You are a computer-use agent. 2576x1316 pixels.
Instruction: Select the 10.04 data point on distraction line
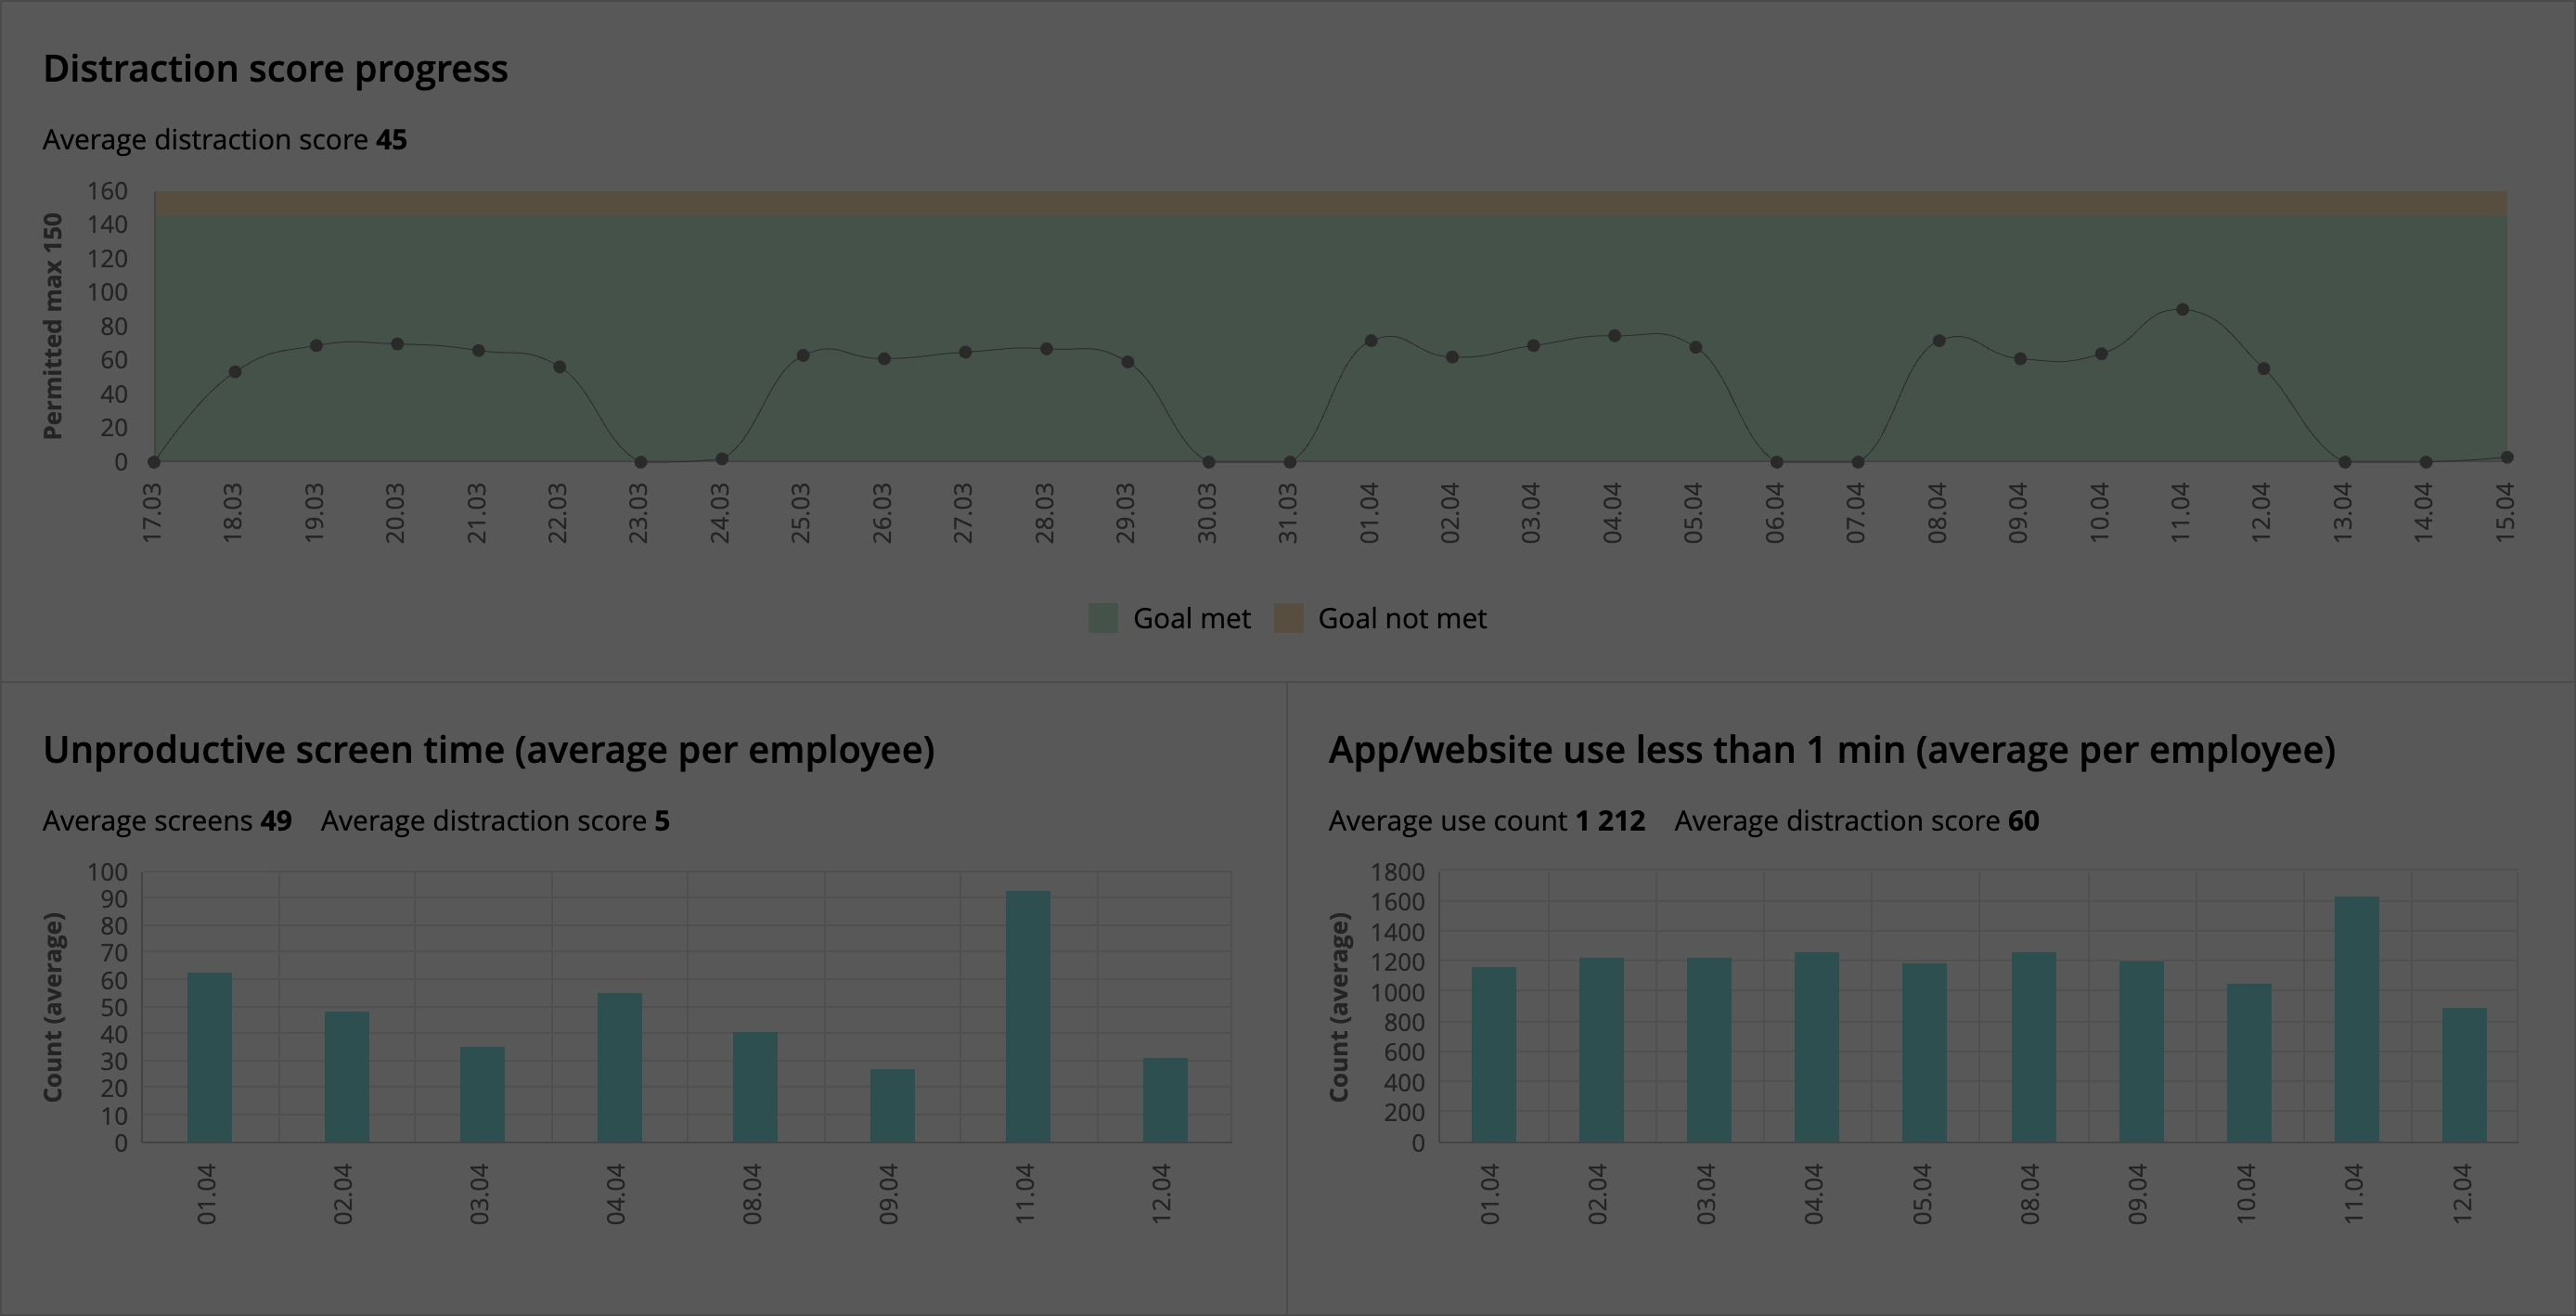[x=2101, y=354]
